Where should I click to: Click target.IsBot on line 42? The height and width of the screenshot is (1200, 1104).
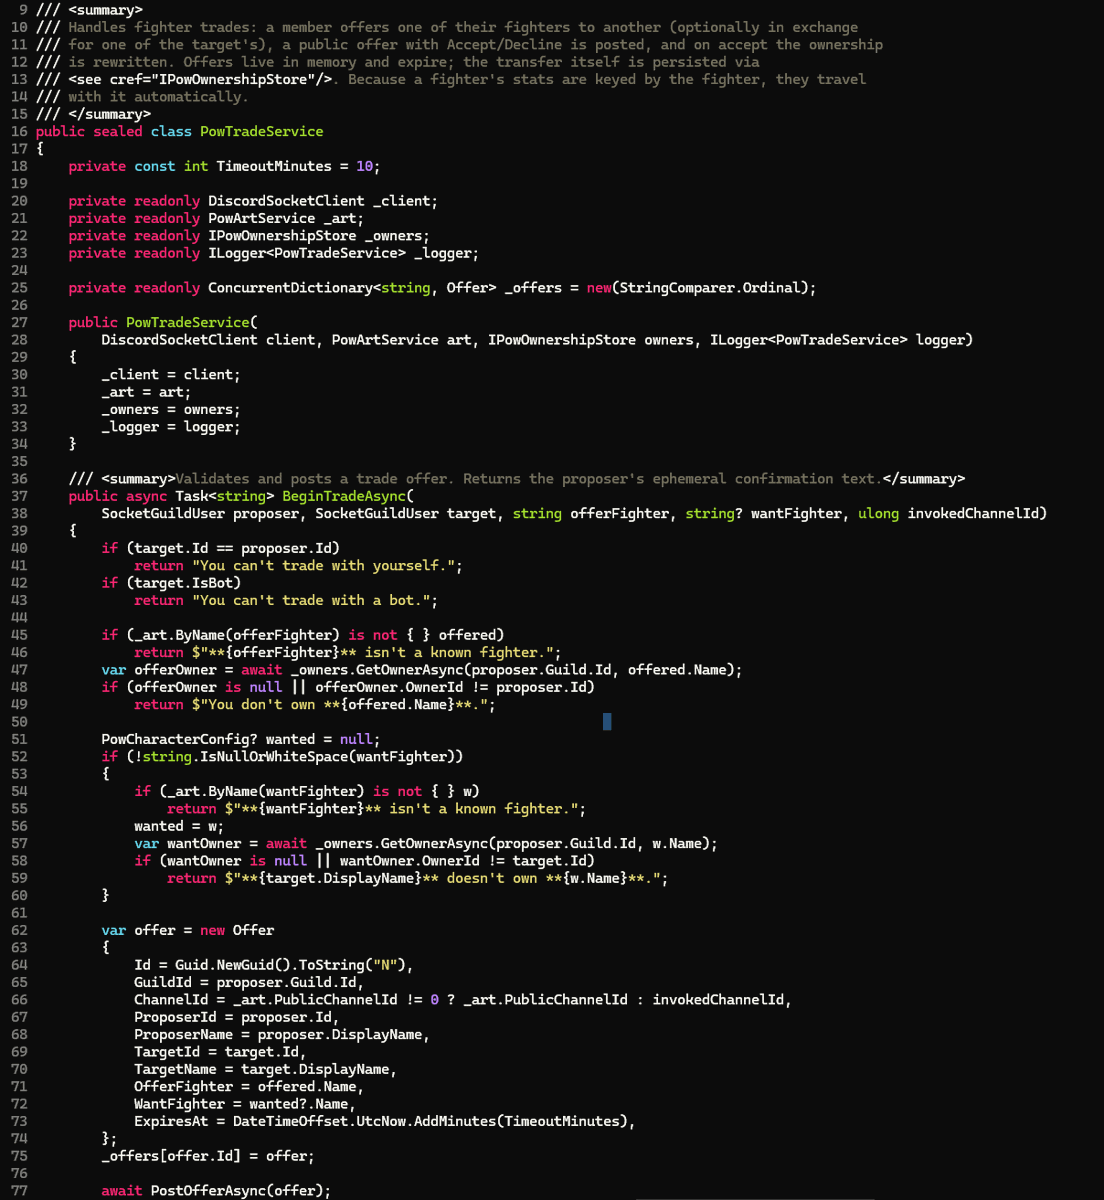183,583
